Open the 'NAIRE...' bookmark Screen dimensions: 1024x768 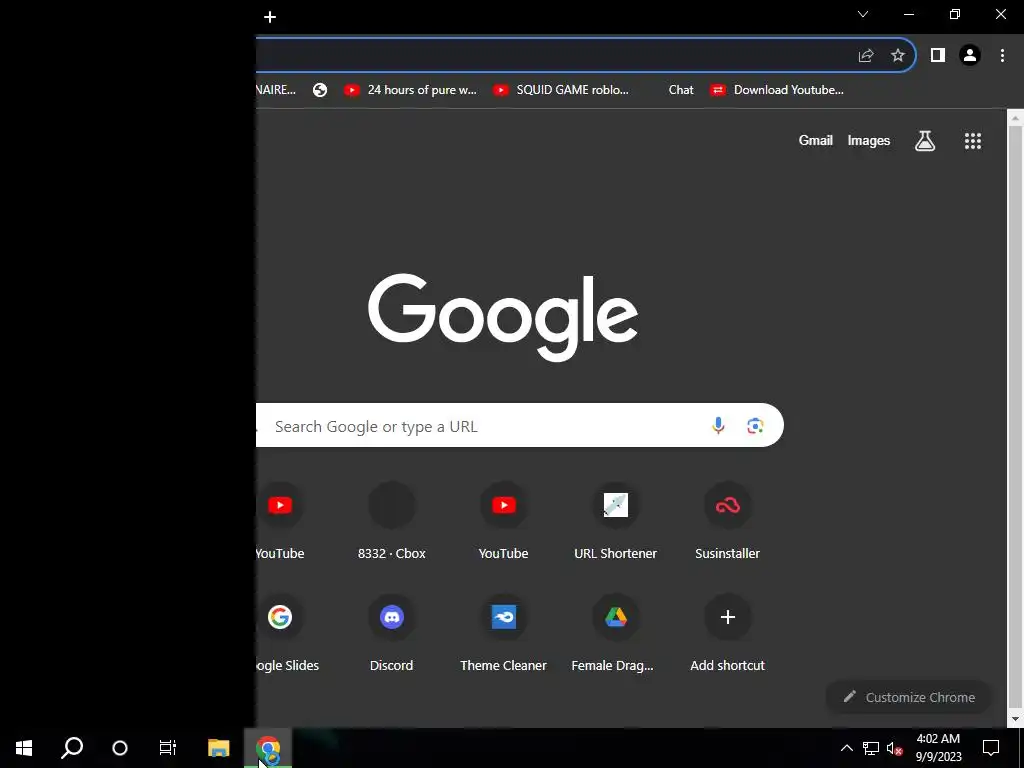276,90
